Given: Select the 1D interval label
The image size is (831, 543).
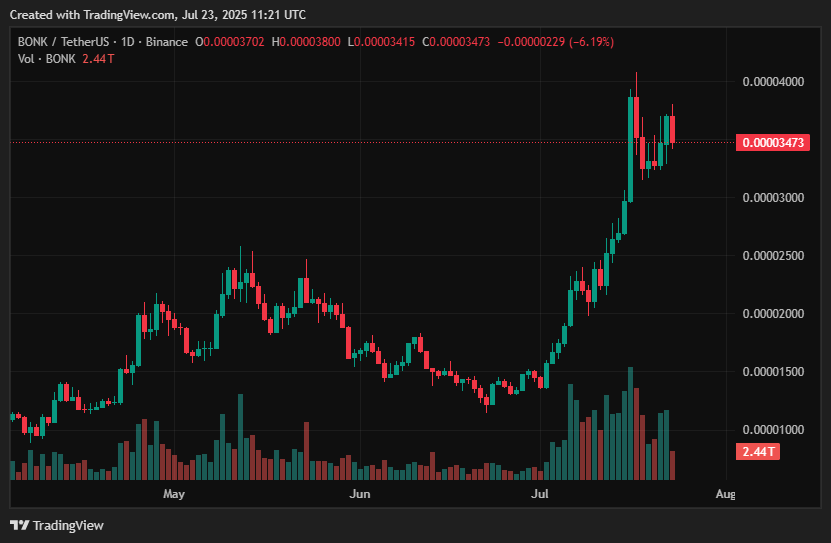Looking at the screenshot, I should [x=128, y=42].
